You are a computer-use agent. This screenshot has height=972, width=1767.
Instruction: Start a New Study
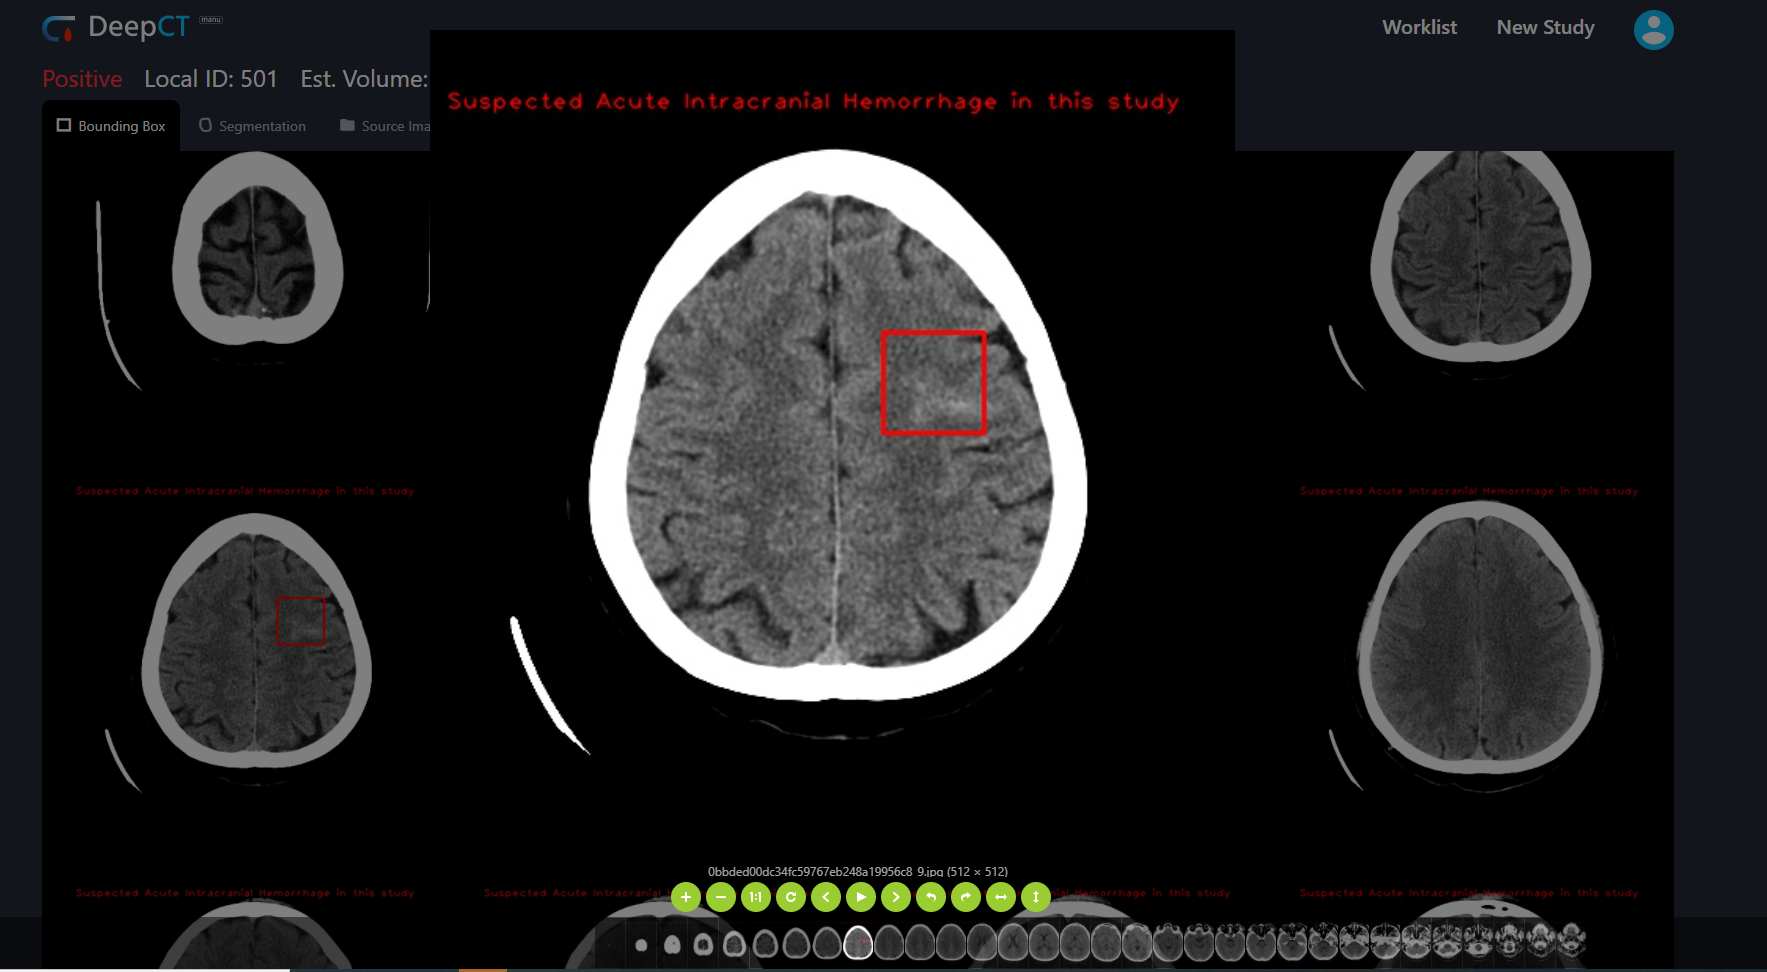click(x=1545, y=28)
